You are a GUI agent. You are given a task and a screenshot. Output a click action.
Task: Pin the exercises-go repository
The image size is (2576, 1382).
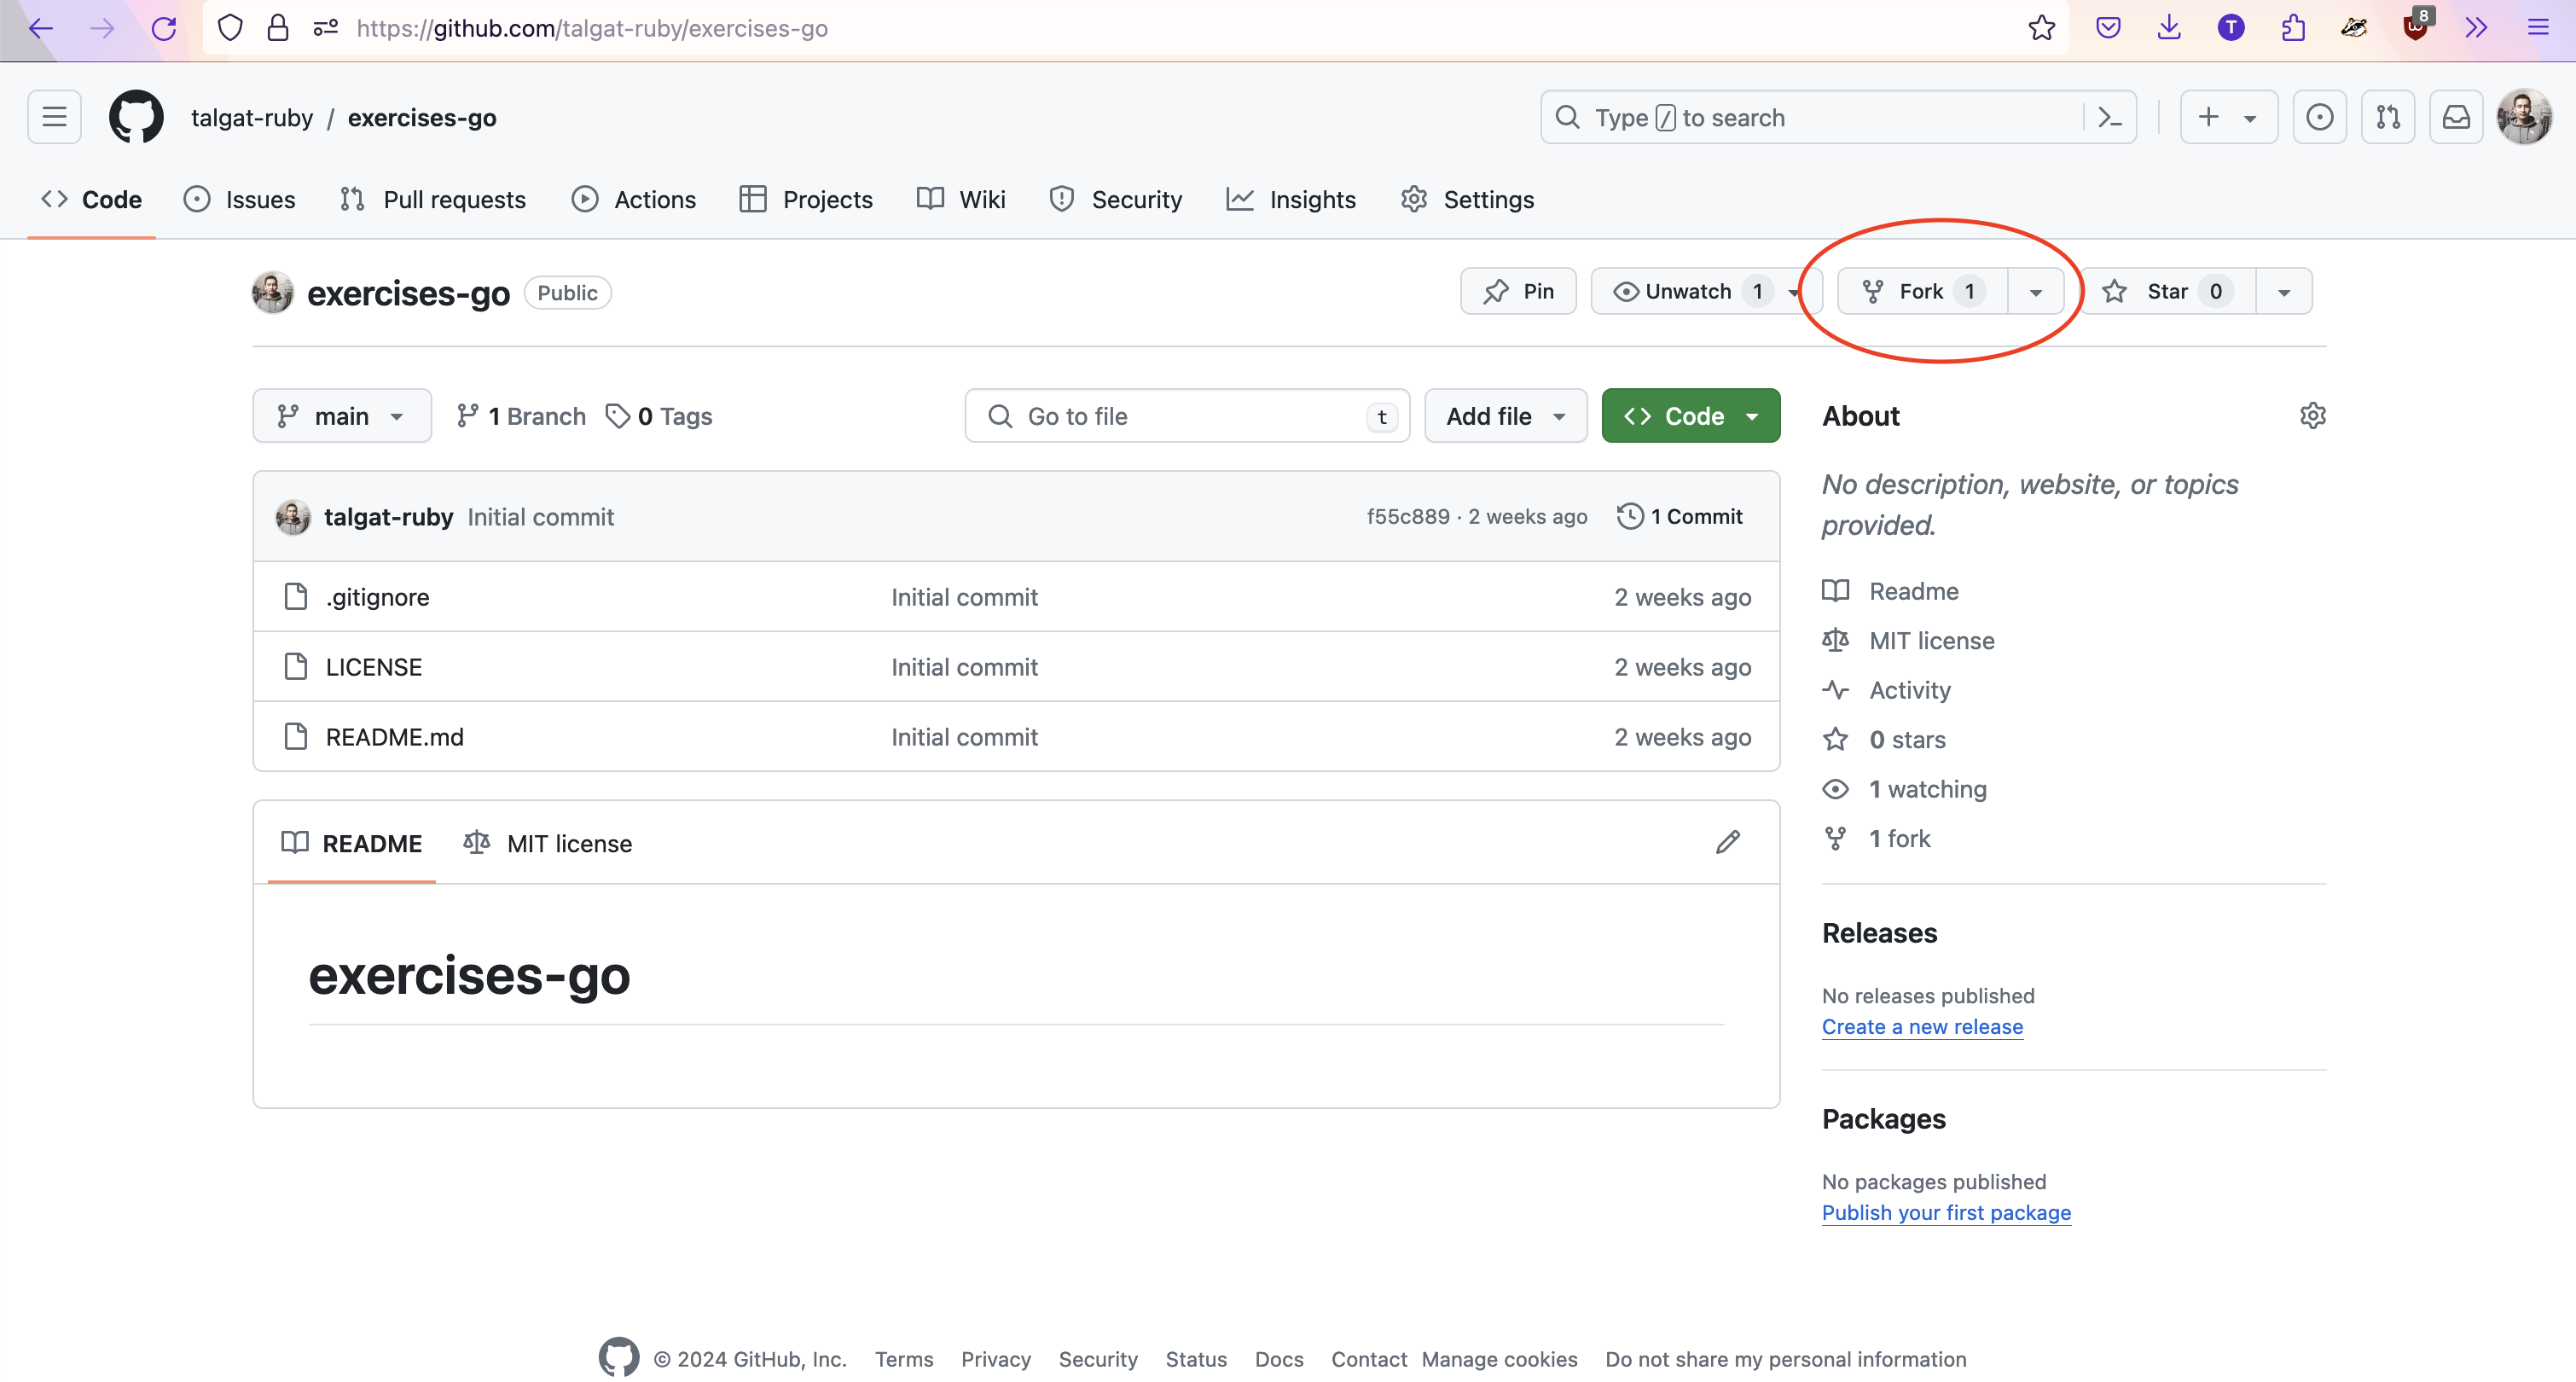[1518, 291]
